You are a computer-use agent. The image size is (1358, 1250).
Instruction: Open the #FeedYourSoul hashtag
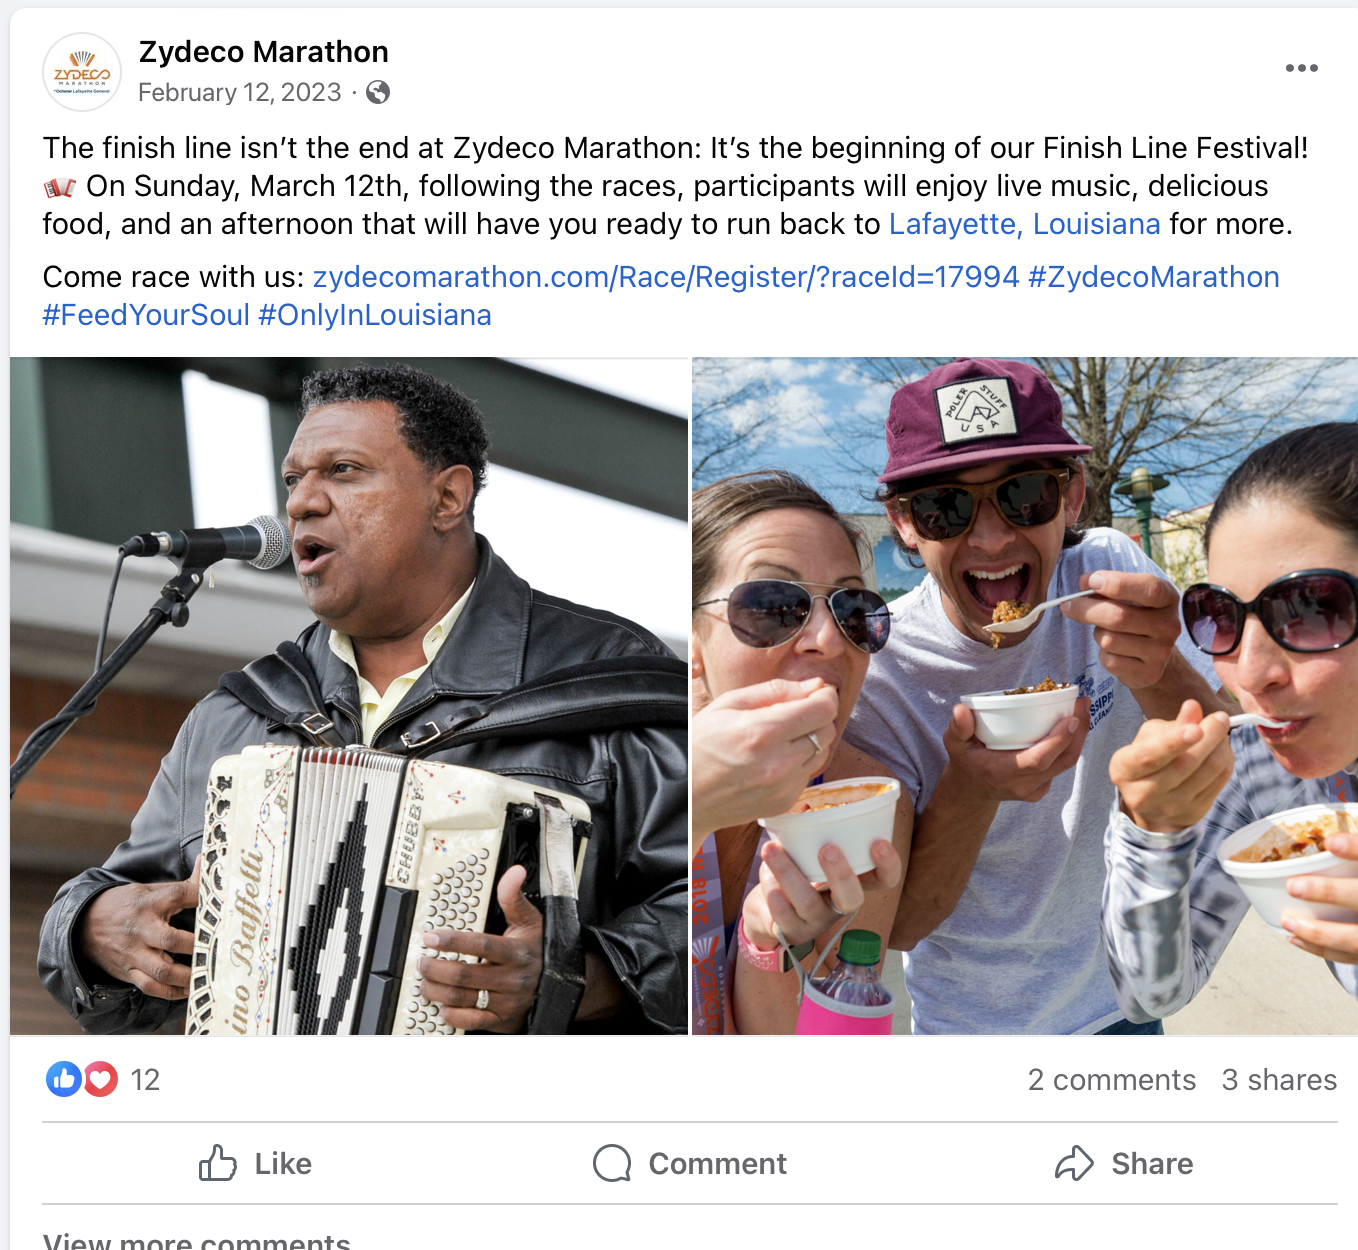[x=146, y=315]
